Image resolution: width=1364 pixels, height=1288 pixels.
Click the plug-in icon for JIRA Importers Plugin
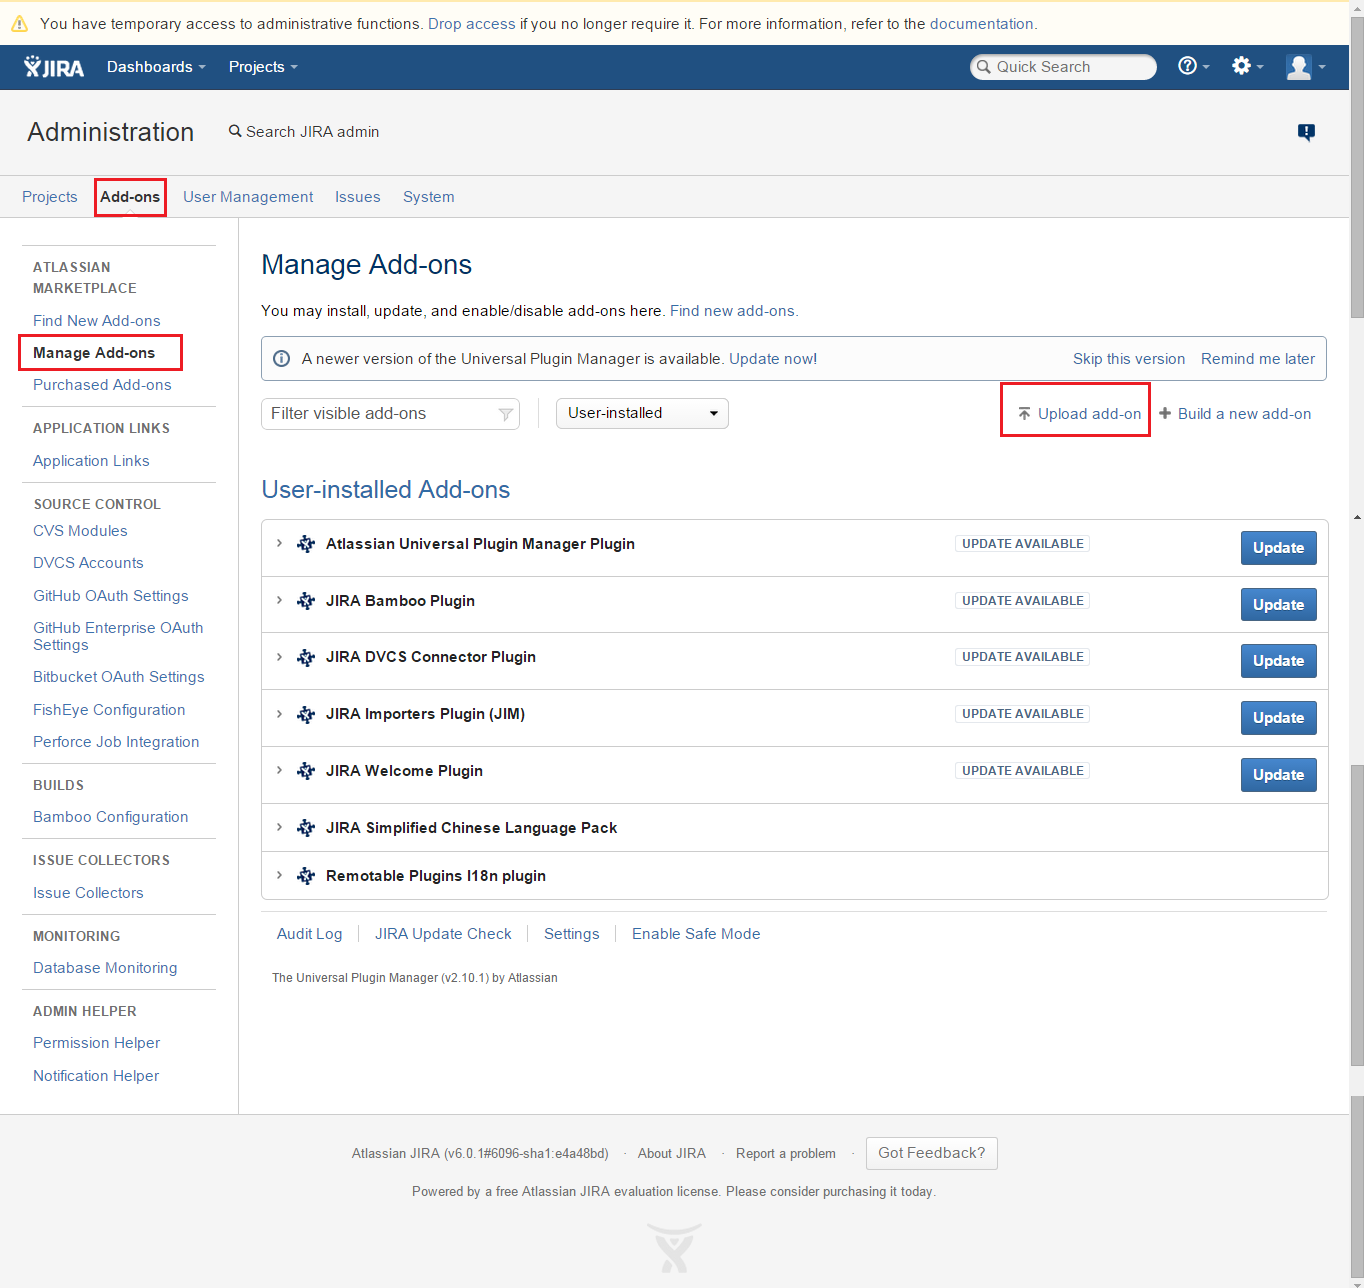(x=306, y=714)
